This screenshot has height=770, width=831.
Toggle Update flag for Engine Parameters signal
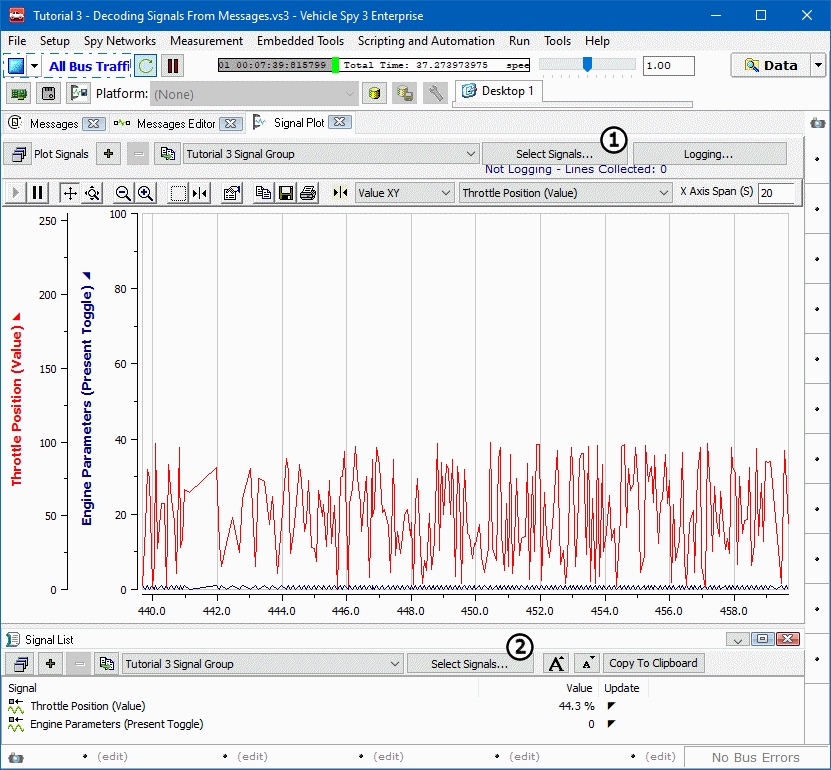[x=611, y=724]
